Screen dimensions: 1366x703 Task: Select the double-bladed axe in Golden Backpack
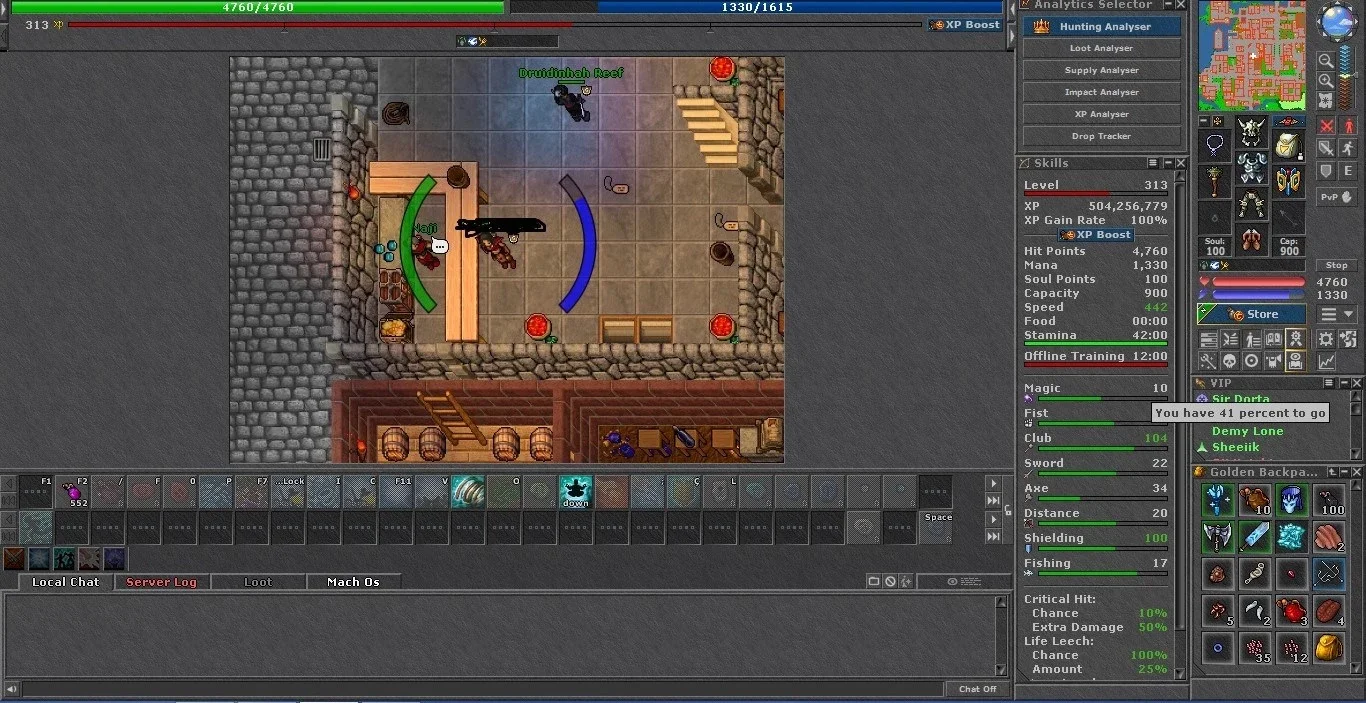1219,537
